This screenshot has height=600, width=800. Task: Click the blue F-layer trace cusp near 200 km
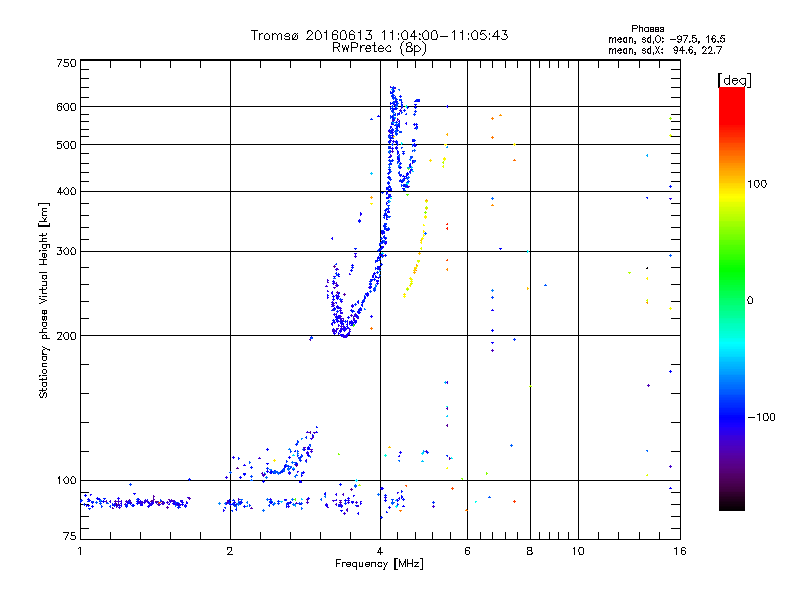(x=344, y=332)
